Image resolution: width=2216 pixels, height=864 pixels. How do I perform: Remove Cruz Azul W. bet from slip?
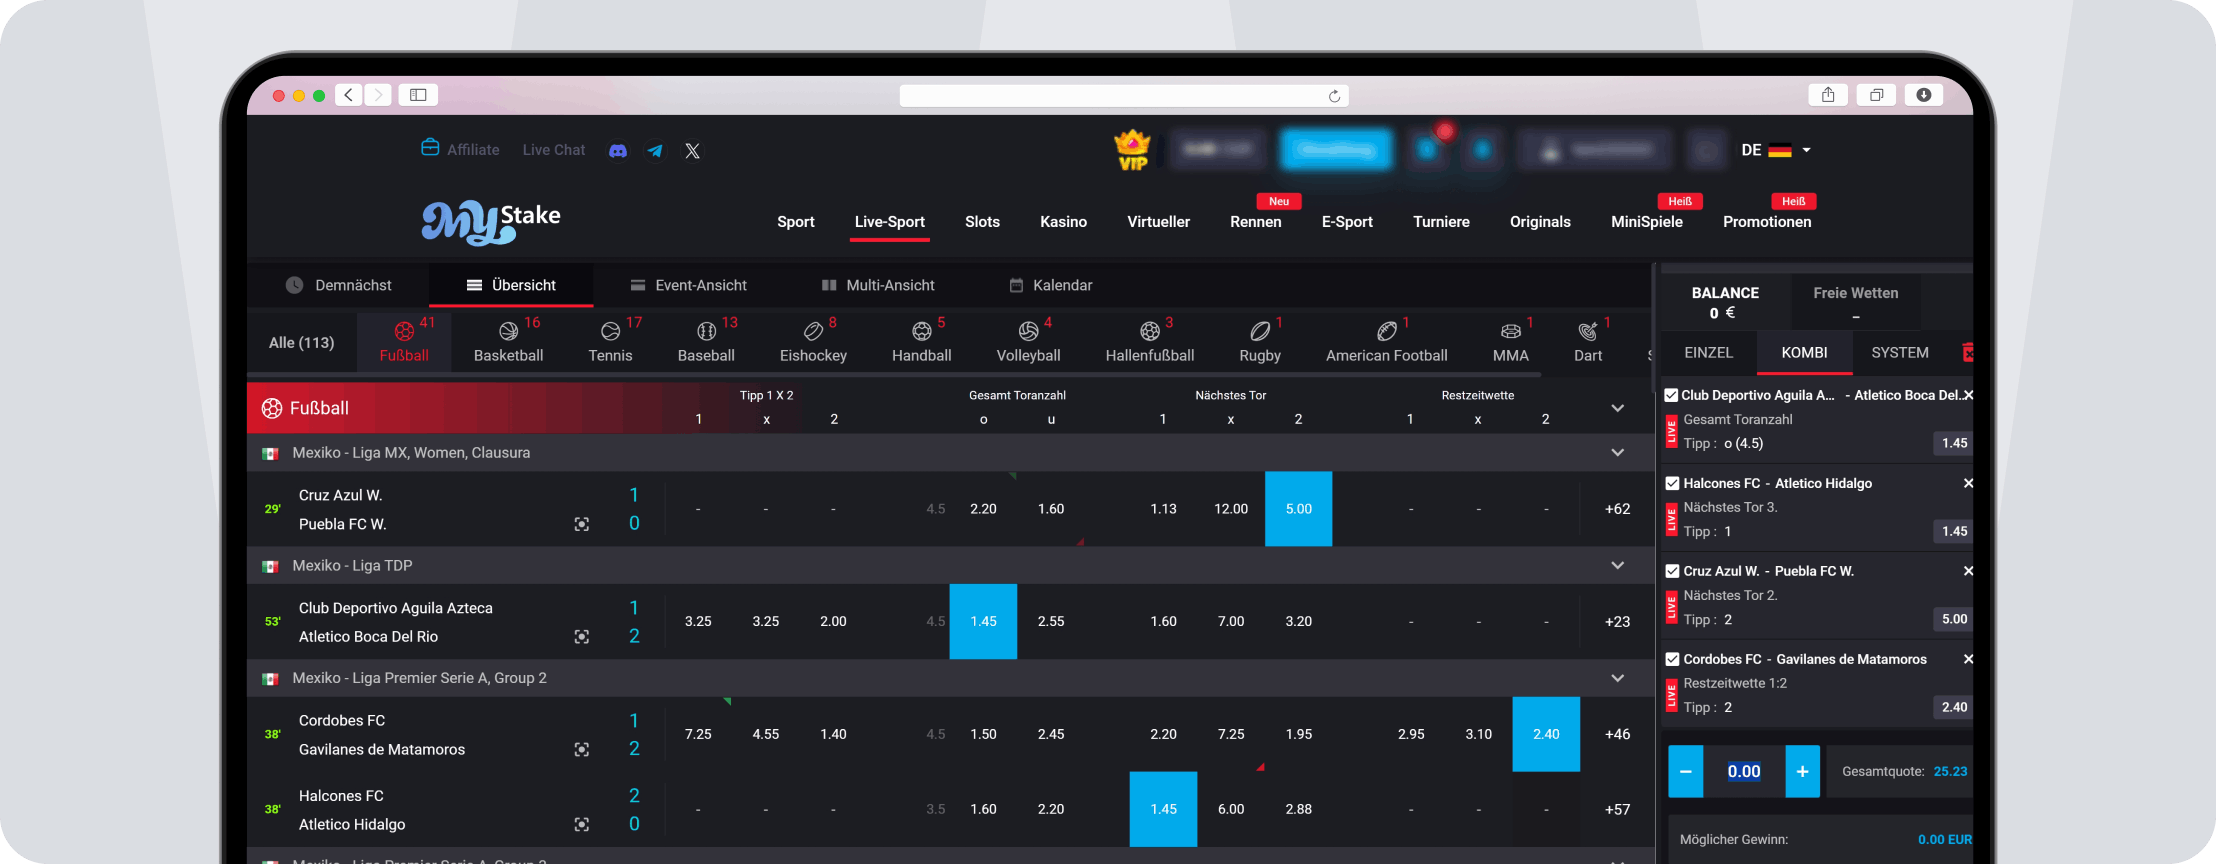[x=1968, y=571]
